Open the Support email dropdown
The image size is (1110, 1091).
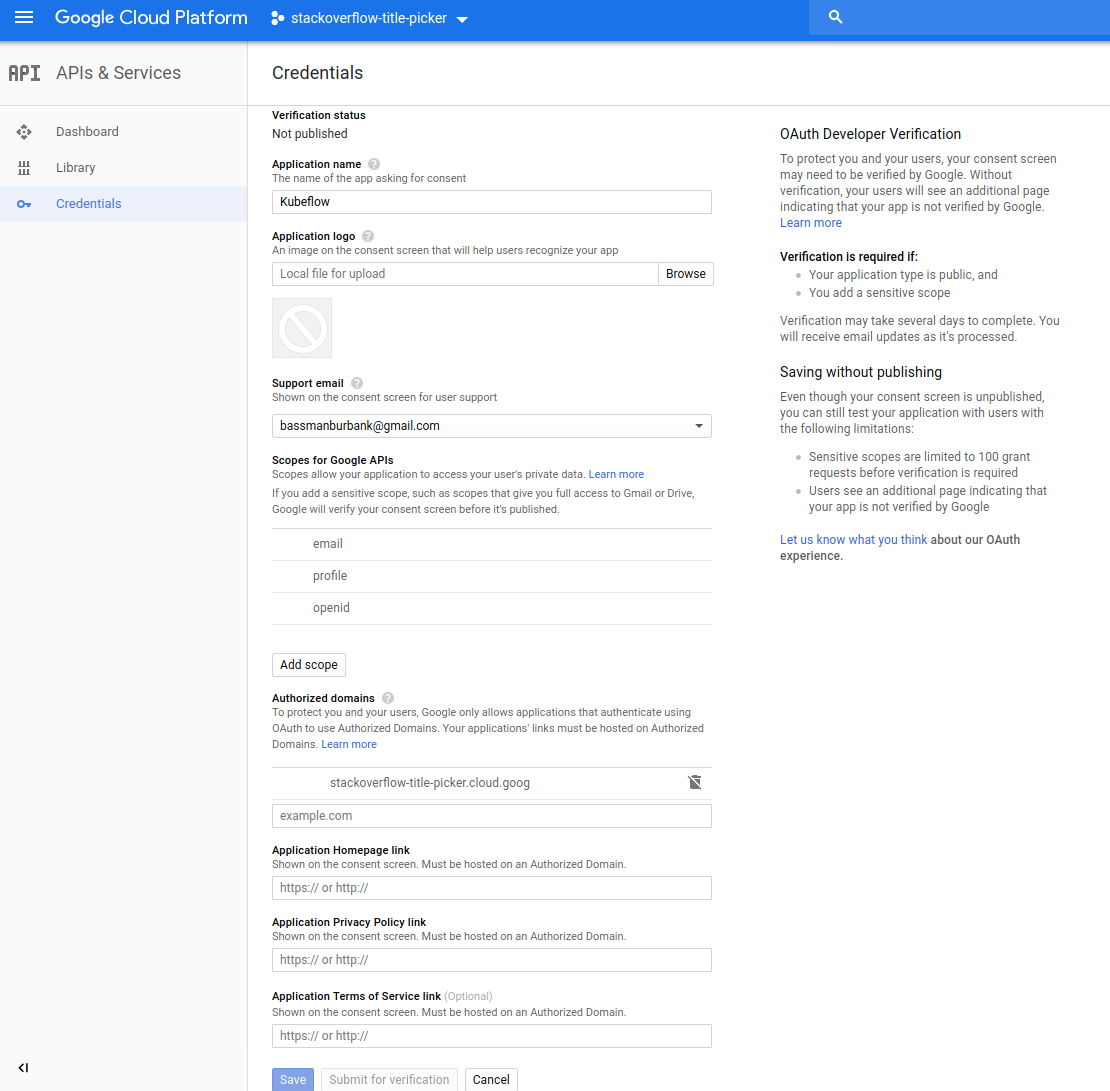[x=698, y=425]
